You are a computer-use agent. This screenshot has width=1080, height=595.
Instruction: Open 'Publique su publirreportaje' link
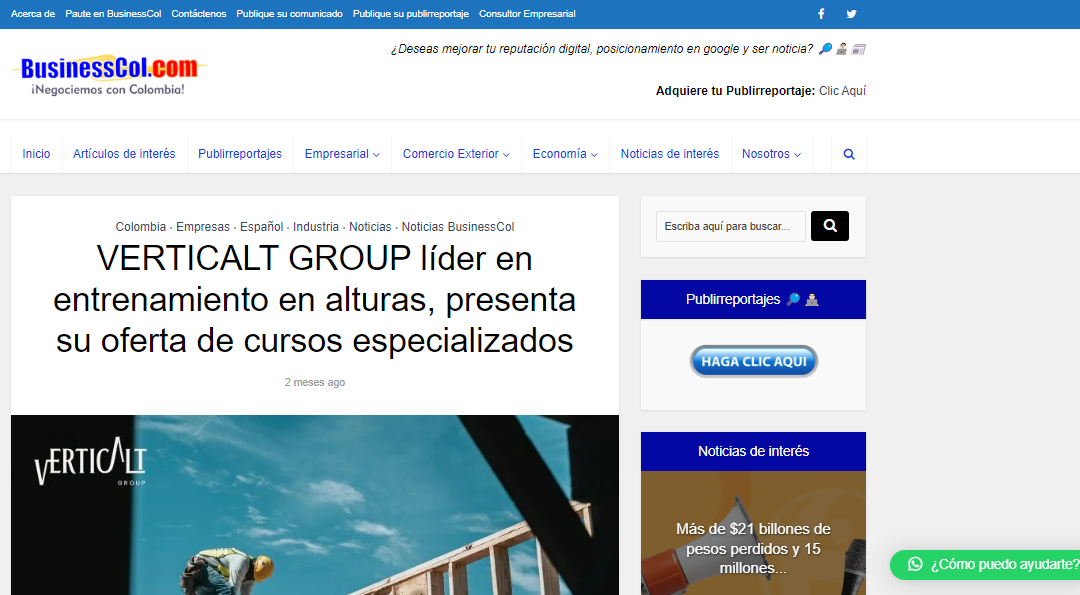tap(411, 14)
